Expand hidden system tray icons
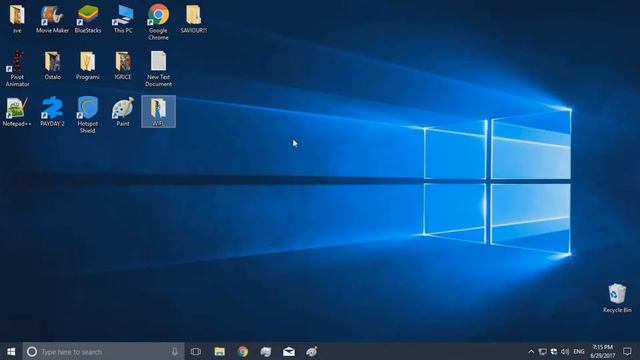The width and height of the screenshot is (640, 360). (x=531, y=351)
